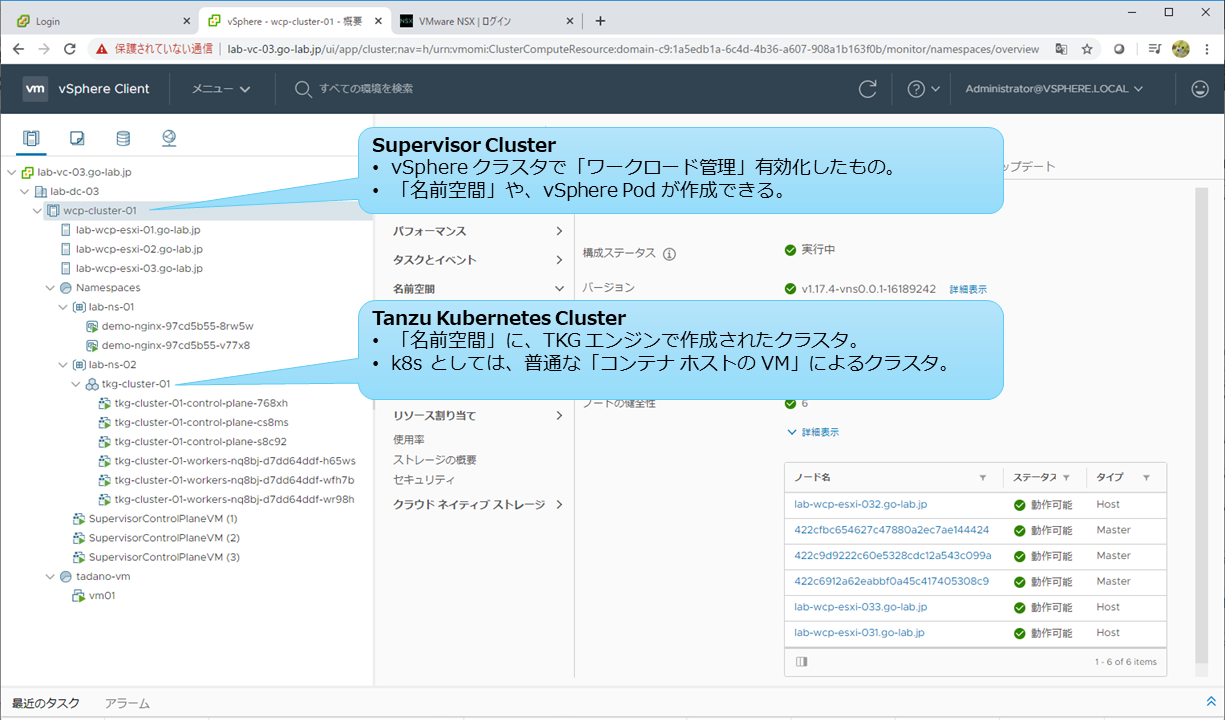Screen dimensions: 1225x720
Task: Select vm01 under tadano-vm
Action: point(102,595)
